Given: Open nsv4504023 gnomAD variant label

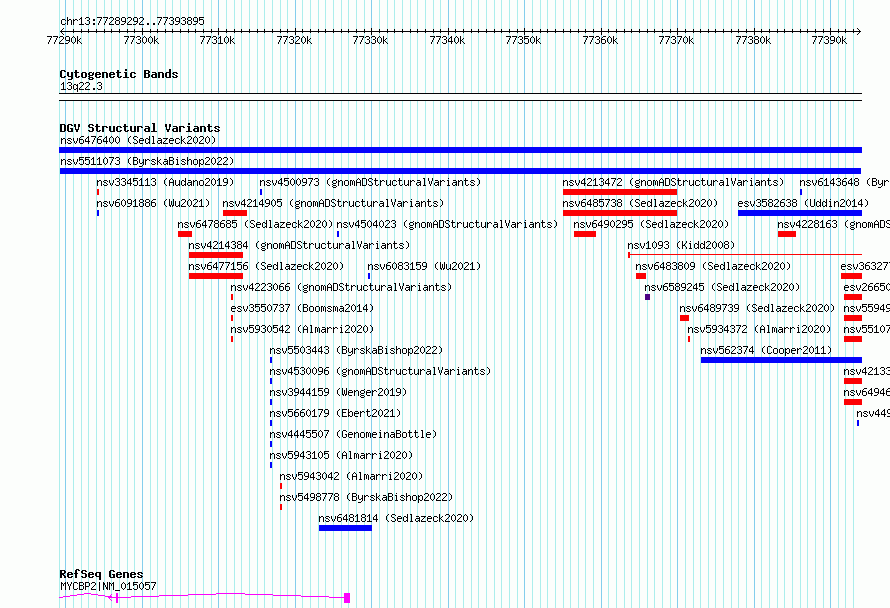Looking at the screenshot, I should coord(447,224).
